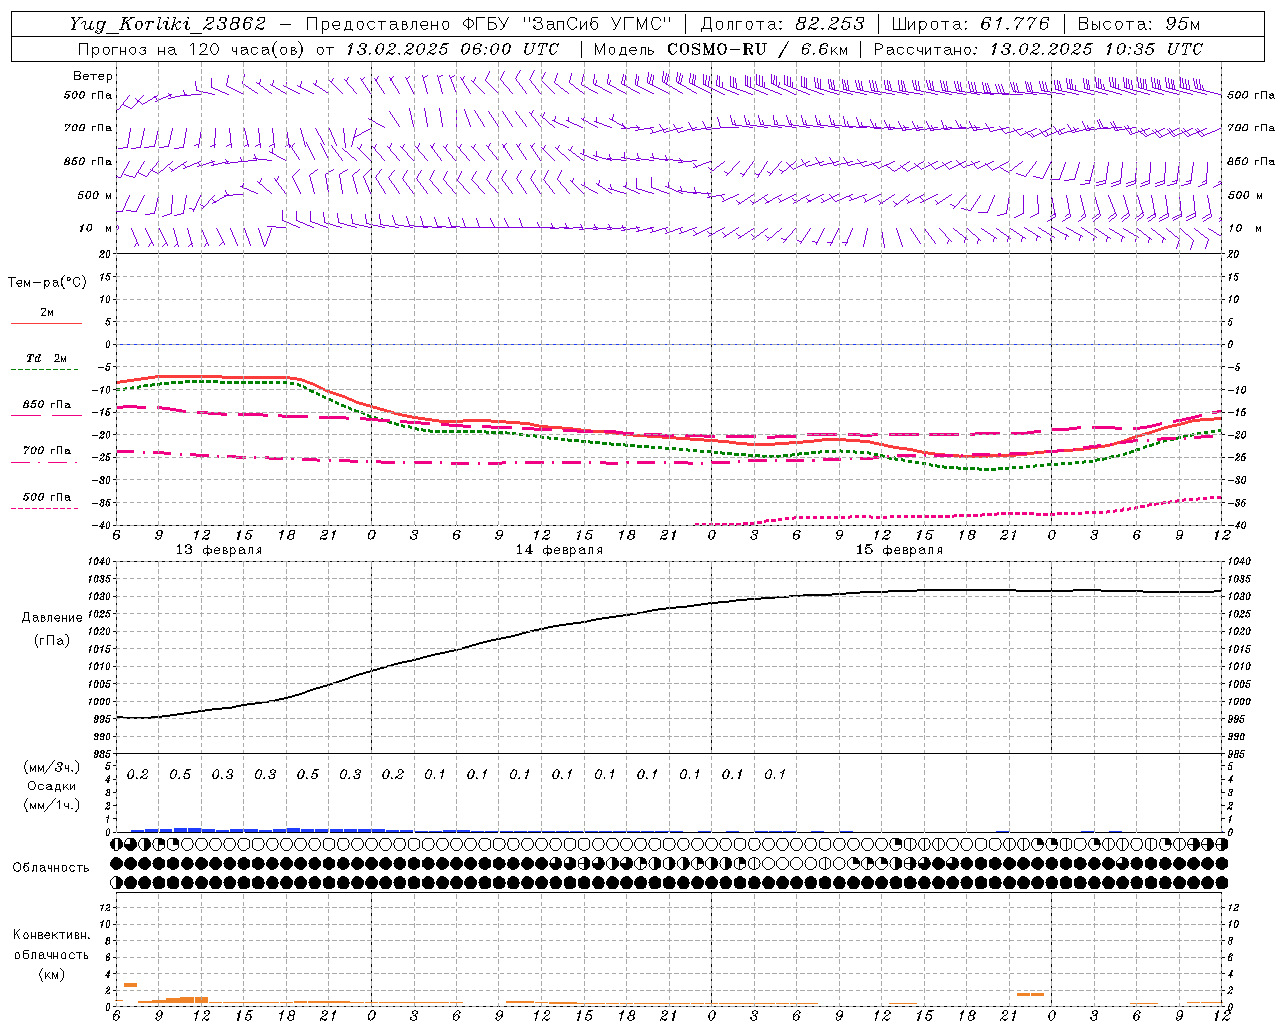Image resolution: width=1280 pixels, height=1024 pixels.
Task: Click the model name COSMO-RU / 6.6км
Action: click(x=757, y=49)
